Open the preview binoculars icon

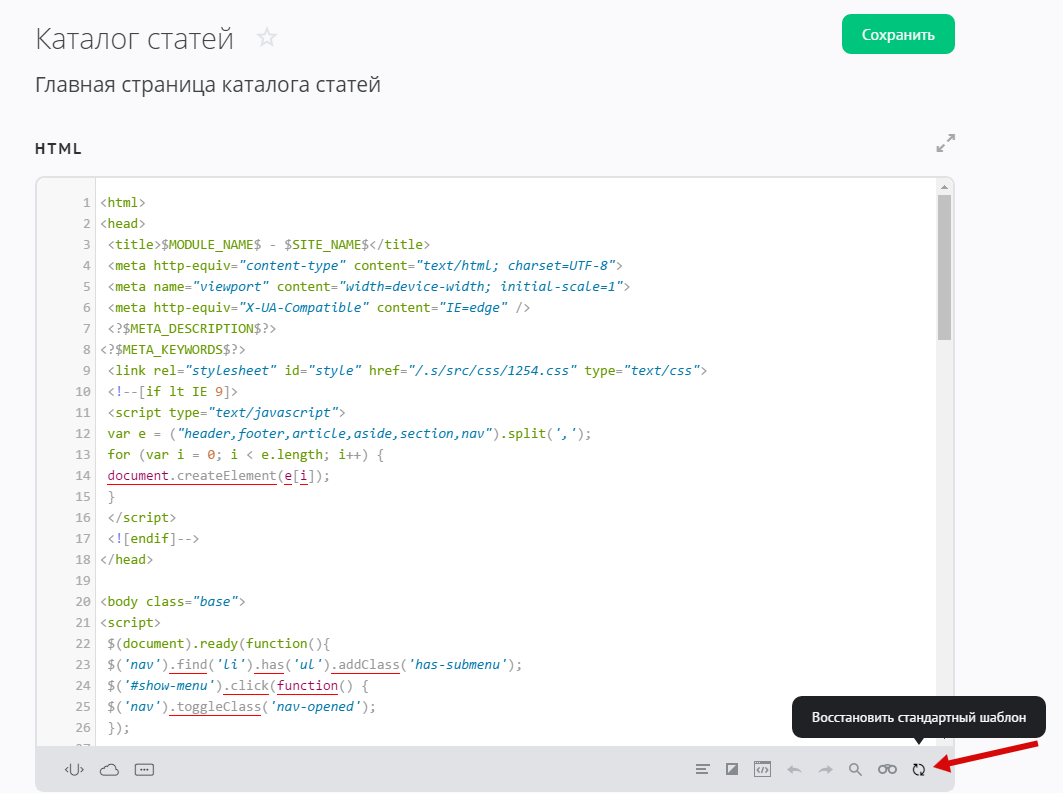887,769
